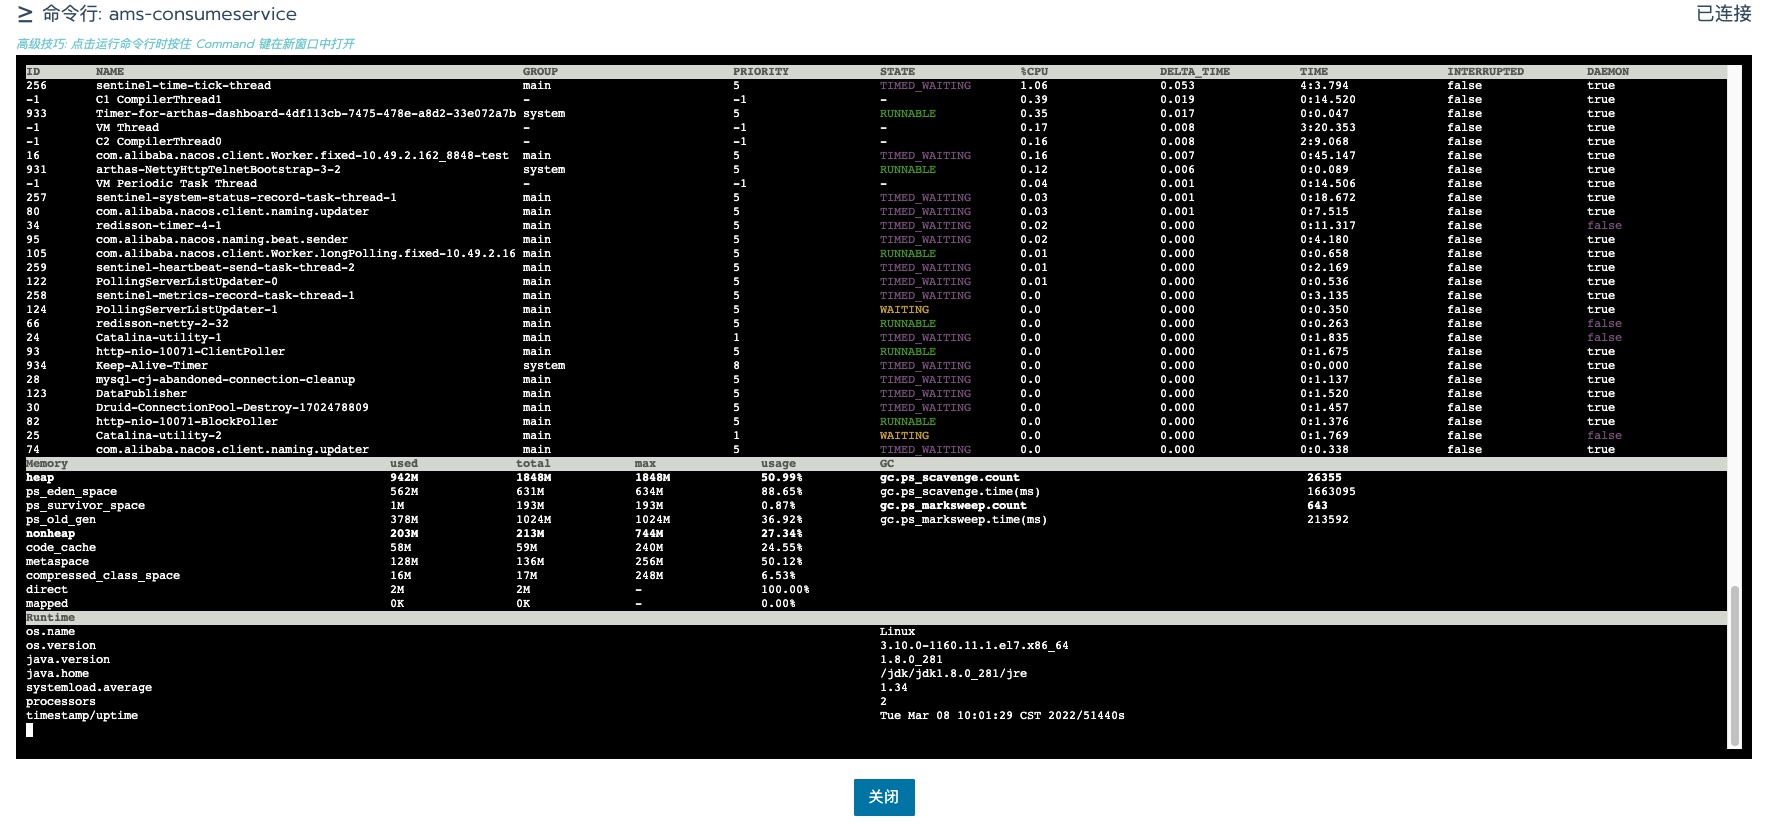Click the %CPU column header
Image resolution: width=1787 pixels, height=827 pixels.
pyautogui.click(x=1034, y=72)
